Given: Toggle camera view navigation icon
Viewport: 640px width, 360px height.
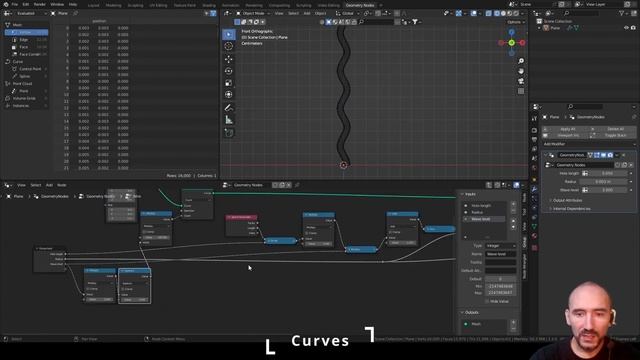Looking at the screenshot, I should coord(521,81).
